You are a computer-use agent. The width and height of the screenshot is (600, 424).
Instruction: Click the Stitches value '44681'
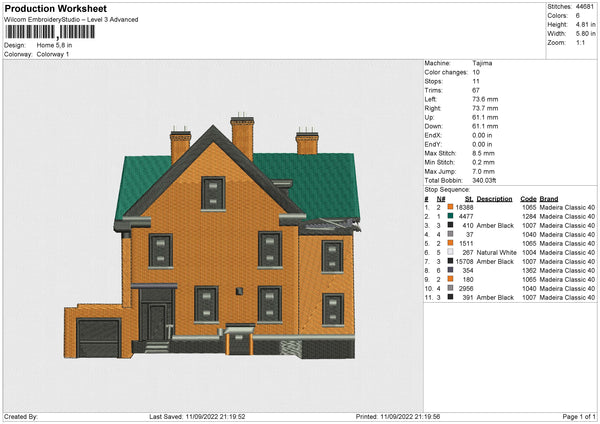pos(585,7)
